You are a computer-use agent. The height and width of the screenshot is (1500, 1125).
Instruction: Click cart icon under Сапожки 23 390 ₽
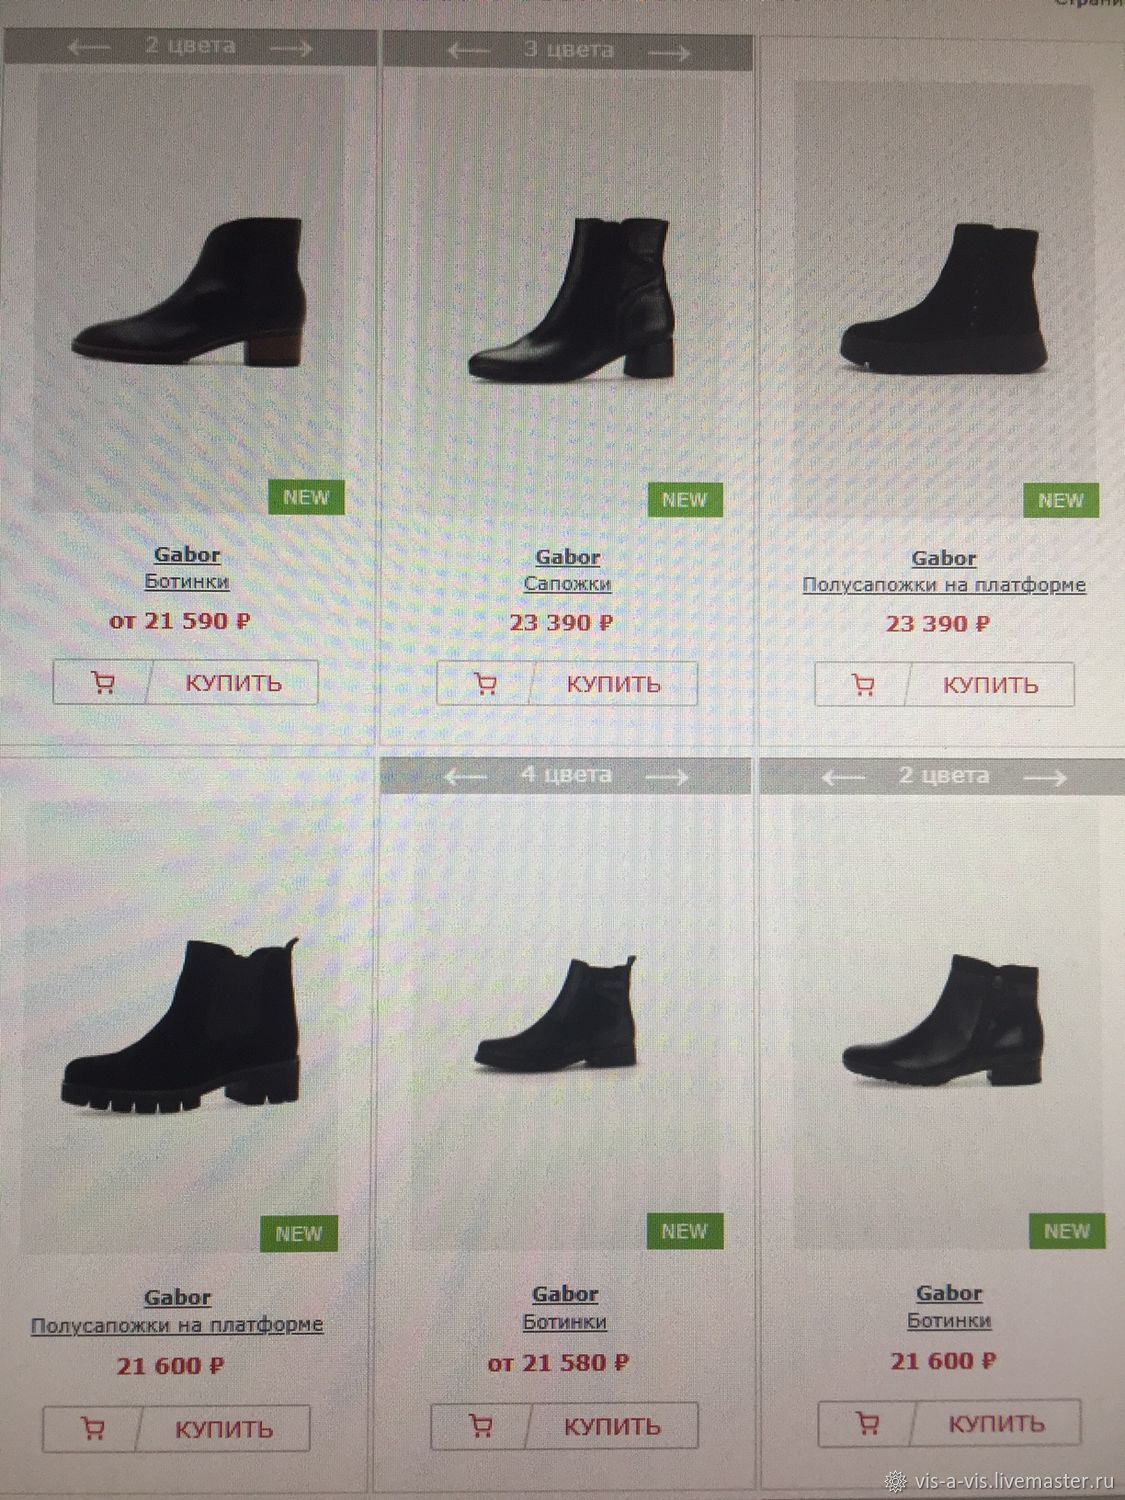(486, 684)
